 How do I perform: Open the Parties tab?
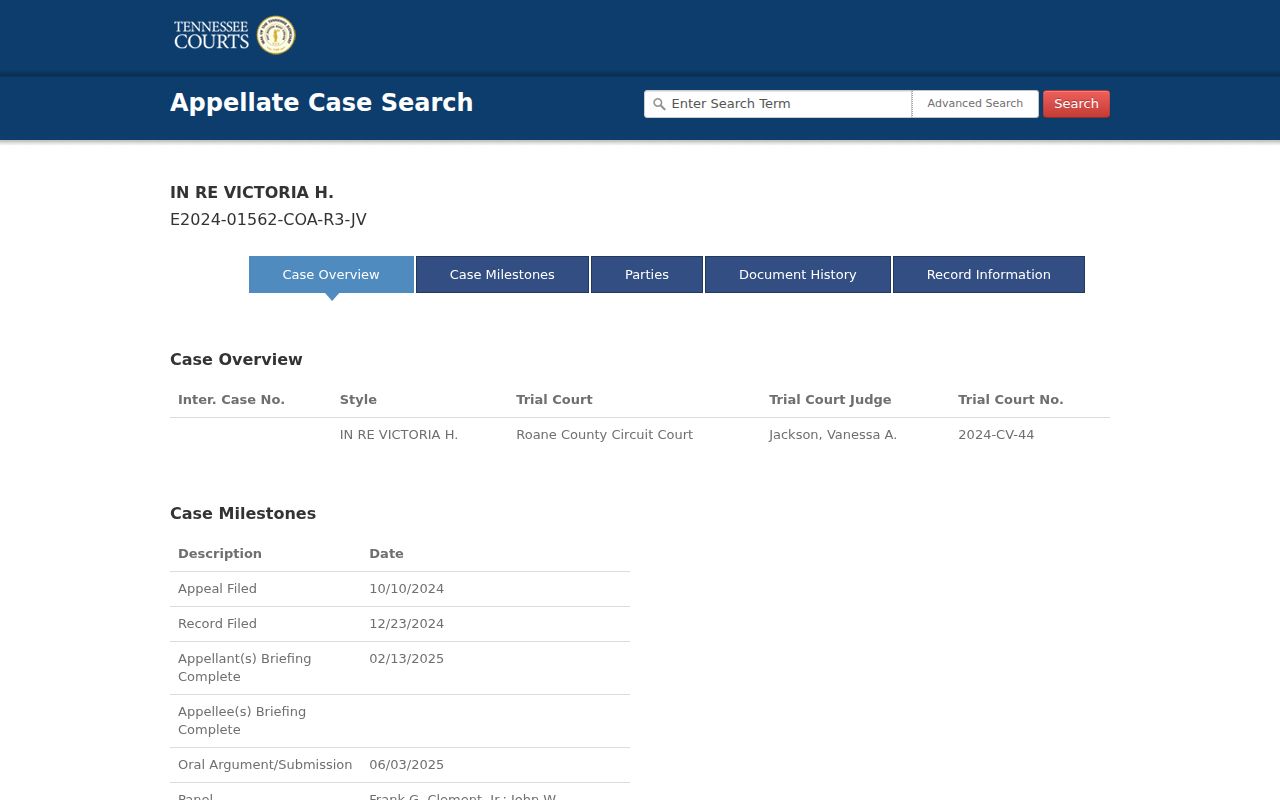pyautogui.click(x=647, y=274)
